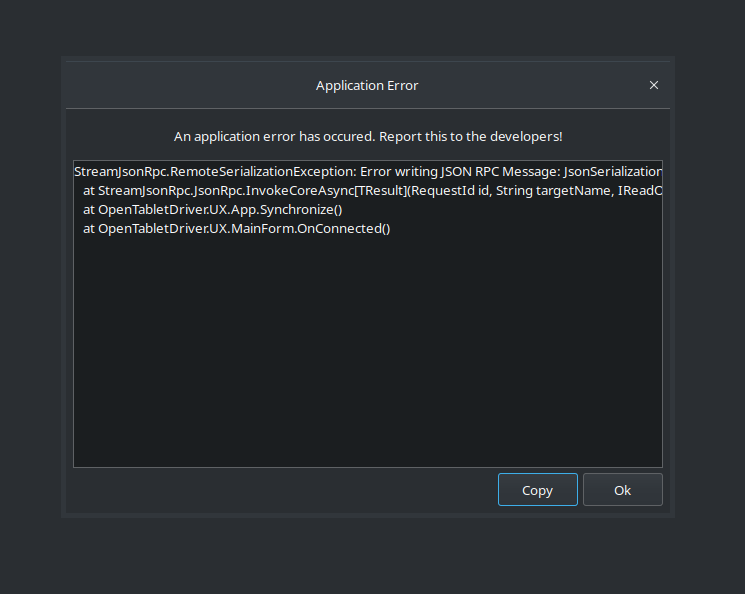Viewport: 745px width, 594px height.
Task: Click the StreamJsonRpc.RemoteSerializationException line
Action: point(368,172)
